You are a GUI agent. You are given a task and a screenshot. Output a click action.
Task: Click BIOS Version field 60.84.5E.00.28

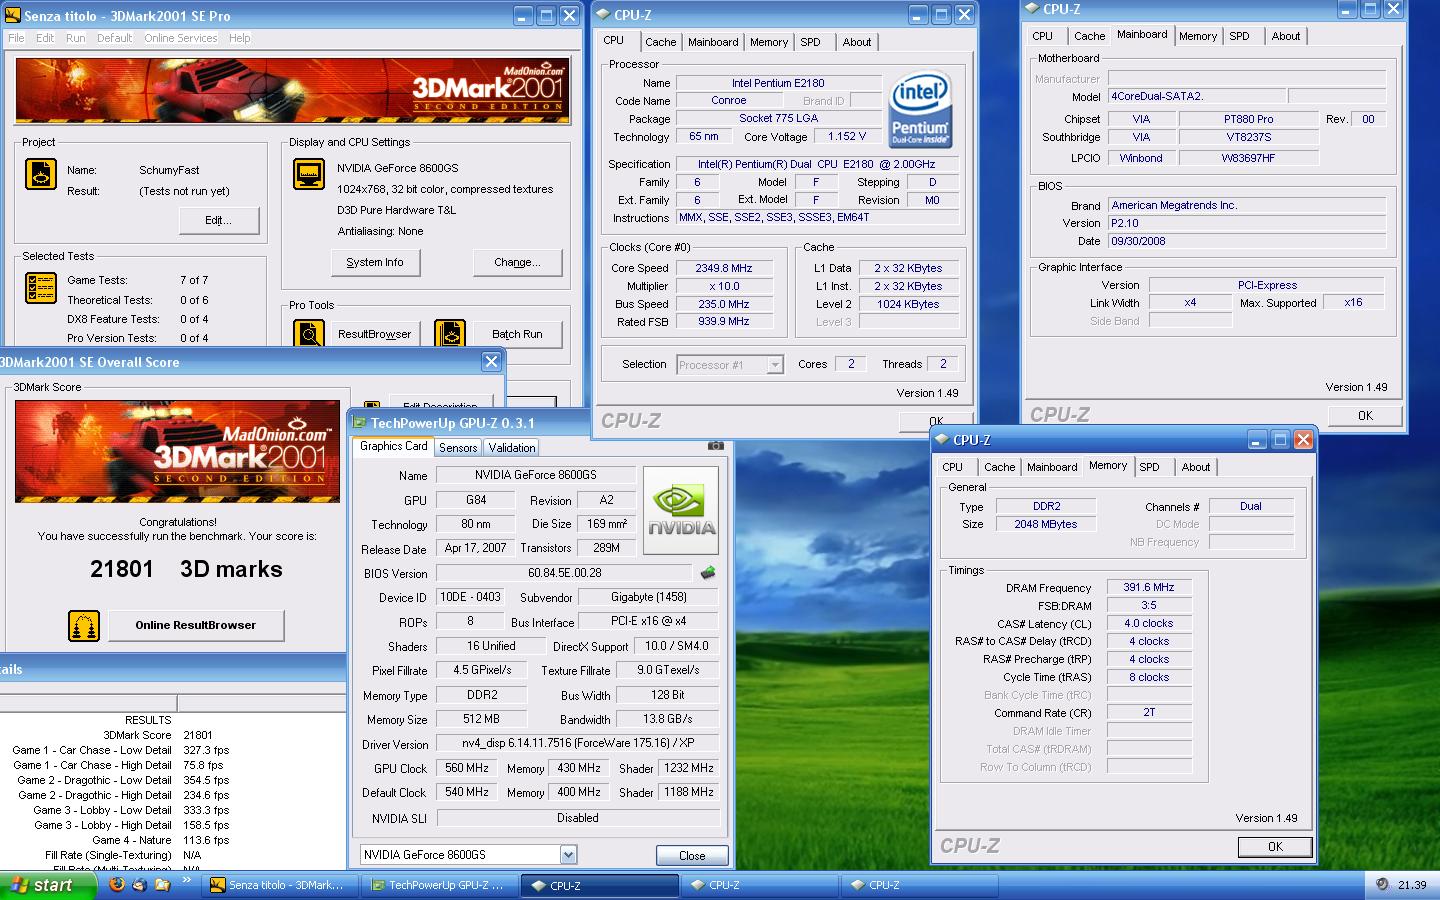pyautogui.click(x=565, y=573)
